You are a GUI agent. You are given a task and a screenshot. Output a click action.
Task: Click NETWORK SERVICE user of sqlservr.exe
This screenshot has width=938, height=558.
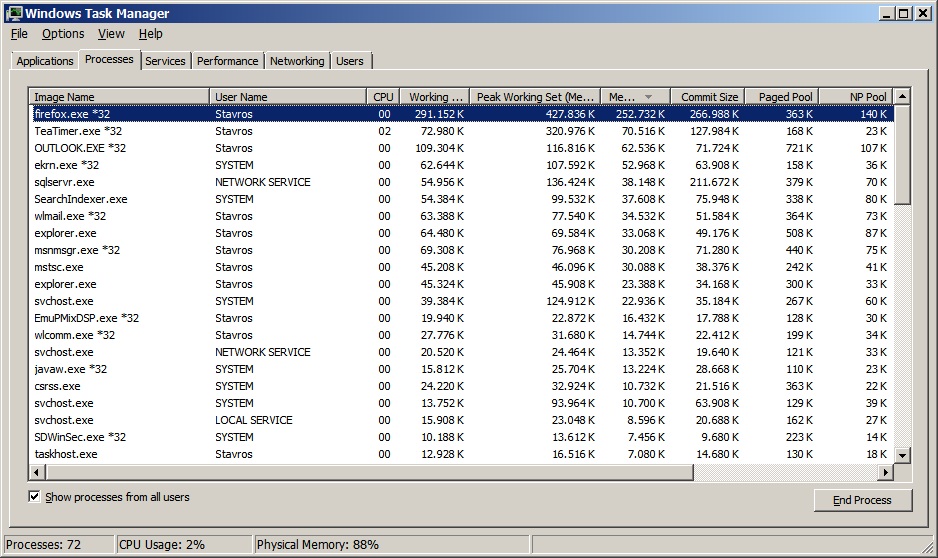[263, 182]
